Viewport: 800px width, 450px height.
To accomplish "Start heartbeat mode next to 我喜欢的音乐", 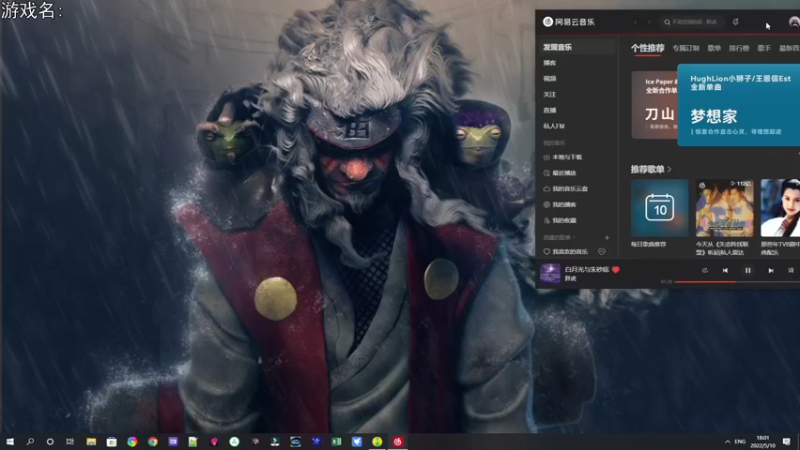I will click(602, 252).
